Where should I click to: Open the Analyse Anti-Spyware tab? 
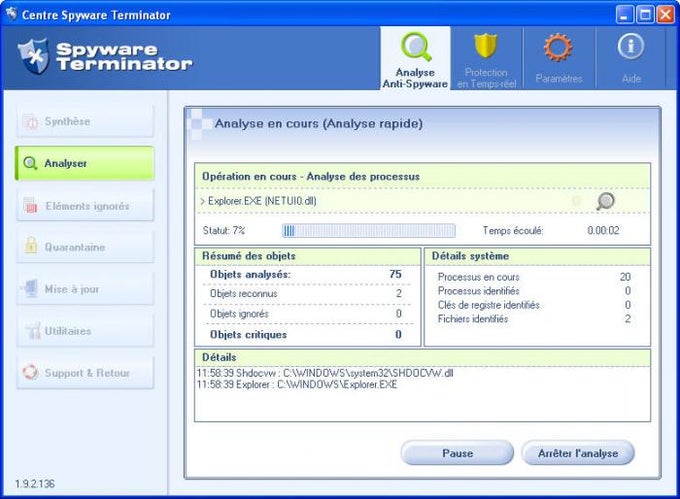pyautogui.click(x=415, y=58)
